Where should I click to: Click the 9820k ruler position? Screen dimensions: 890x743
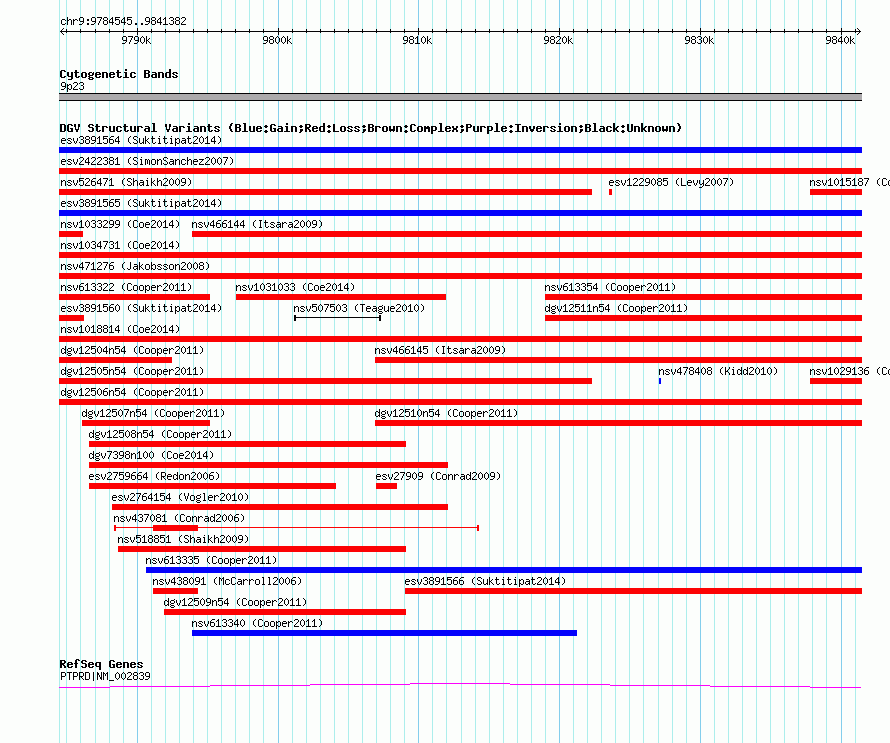[558, 40]
